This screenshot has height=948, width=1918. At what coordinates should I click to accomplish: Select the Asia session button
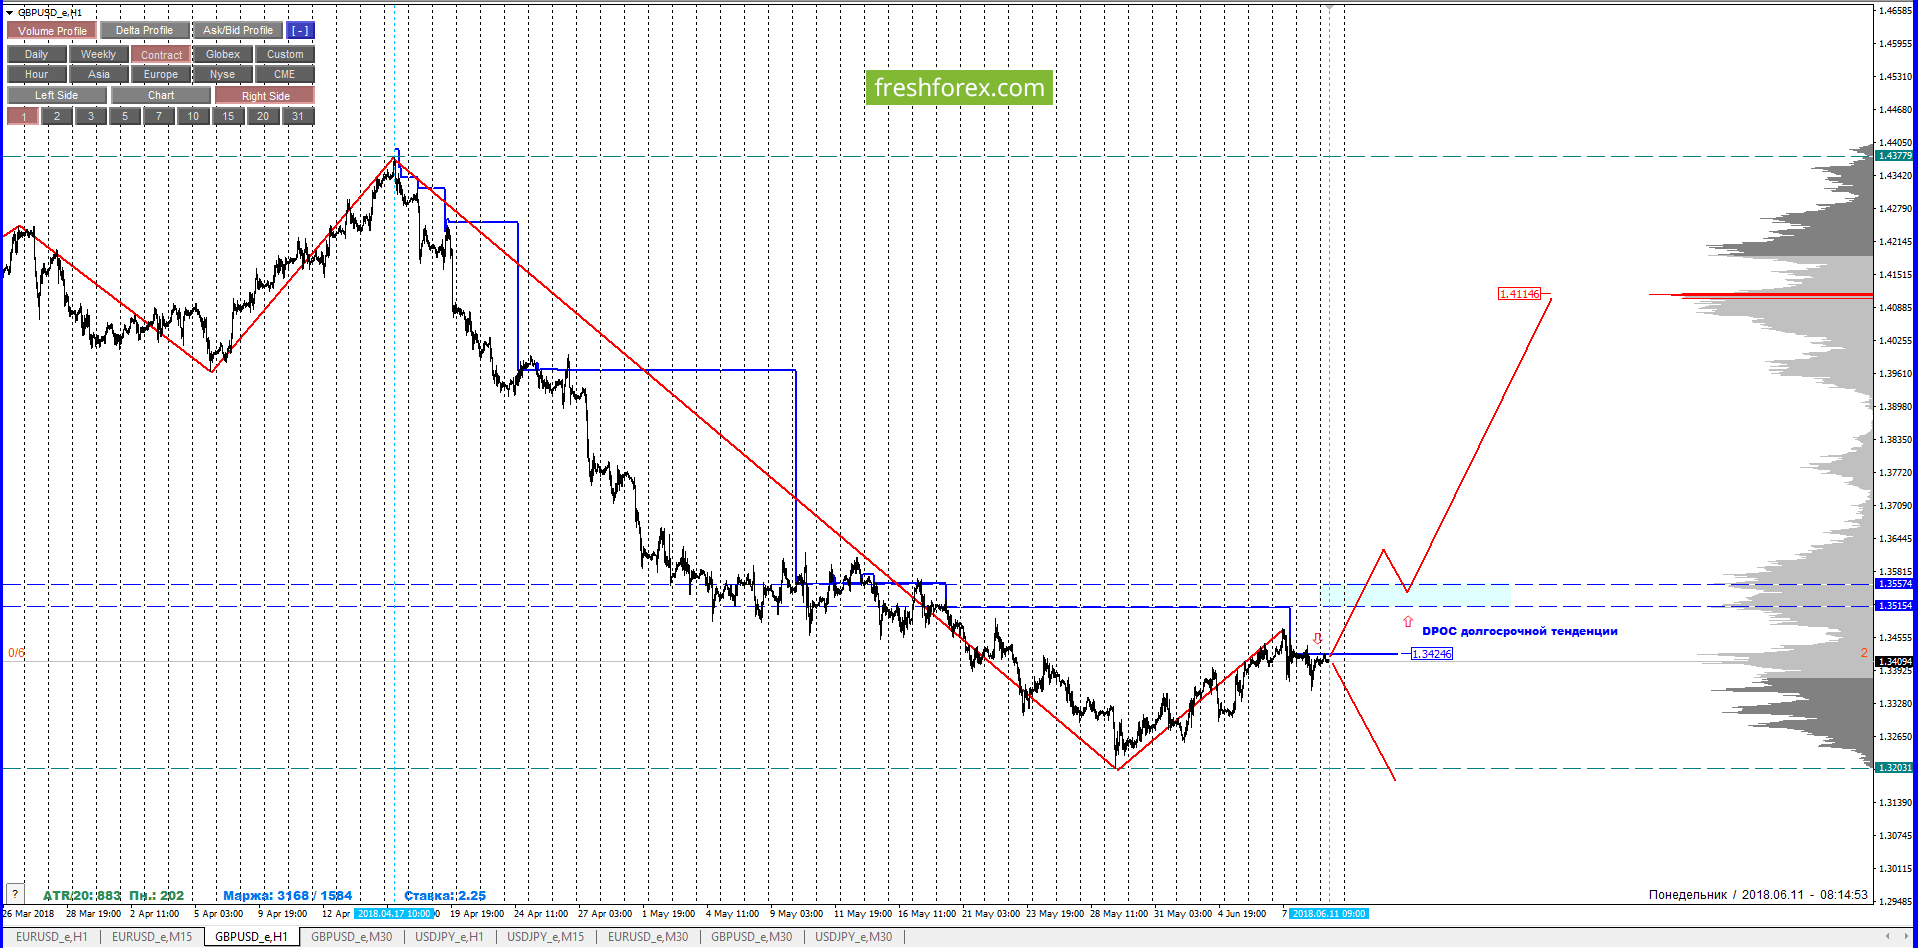click(x=98, y=75)
